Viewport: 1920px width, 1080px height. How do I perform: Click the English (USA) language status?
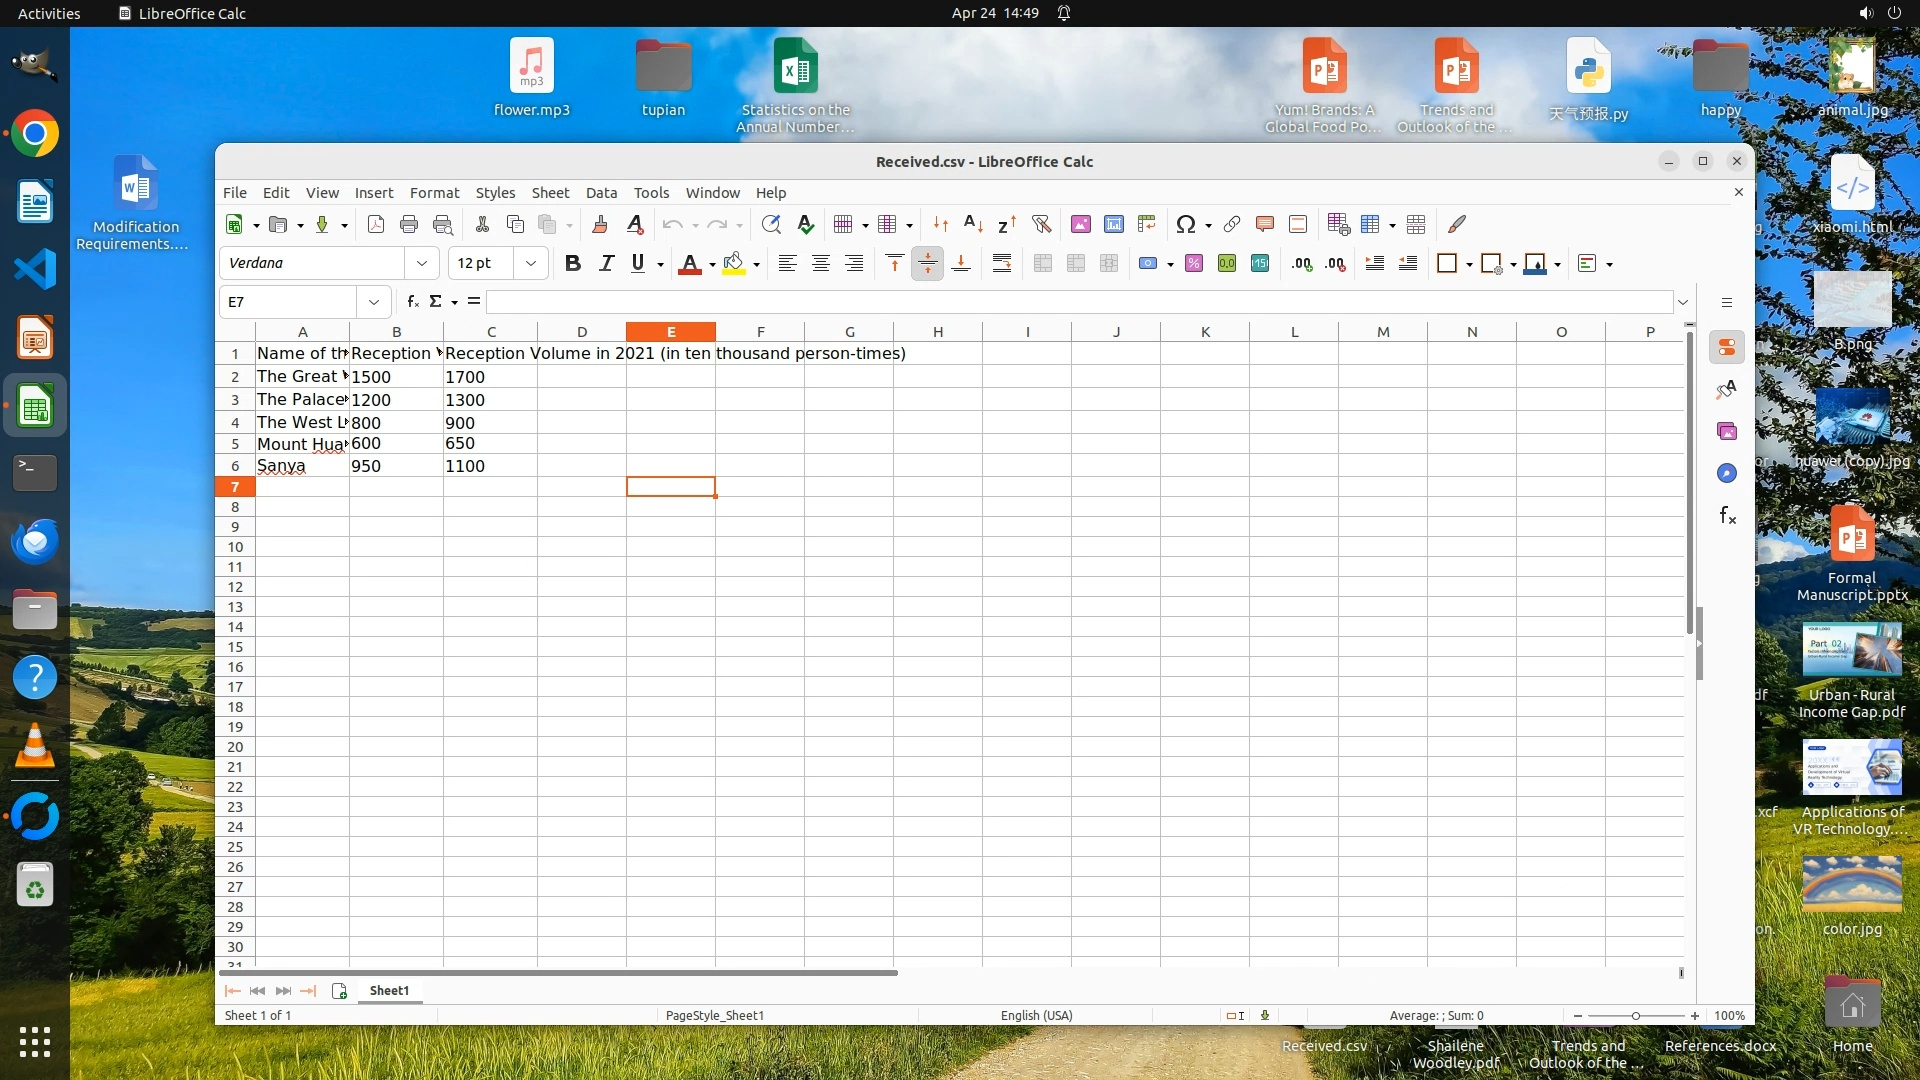[x=1036, y=1015]
